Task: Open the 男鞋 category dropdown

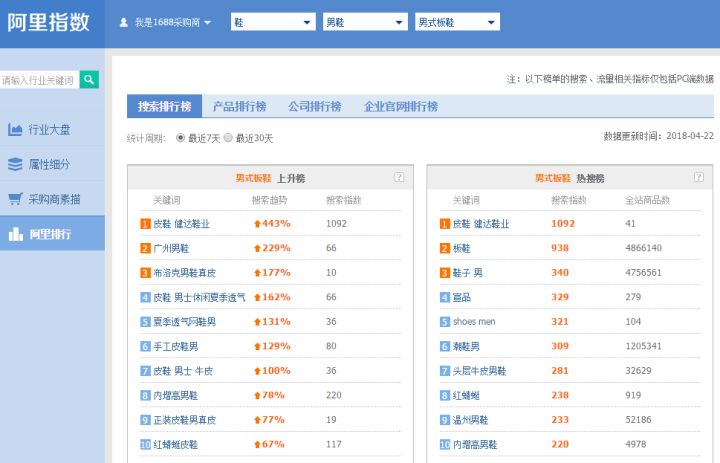Action: pyautogui.click(x=365, y=22)
